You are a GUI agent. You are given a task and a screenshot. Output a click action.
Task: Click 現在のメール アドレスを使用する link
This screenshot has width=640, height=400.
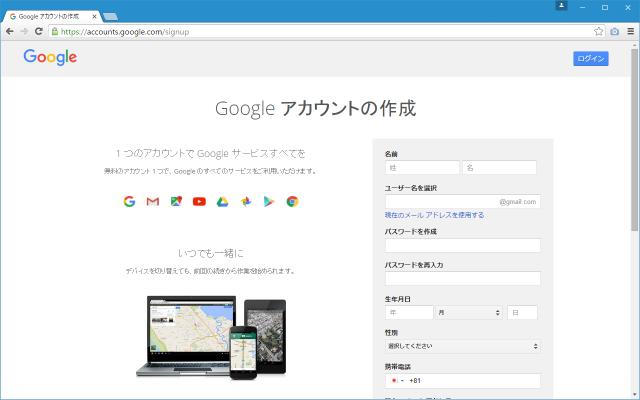pyautogui.click(x=434, y=215)
